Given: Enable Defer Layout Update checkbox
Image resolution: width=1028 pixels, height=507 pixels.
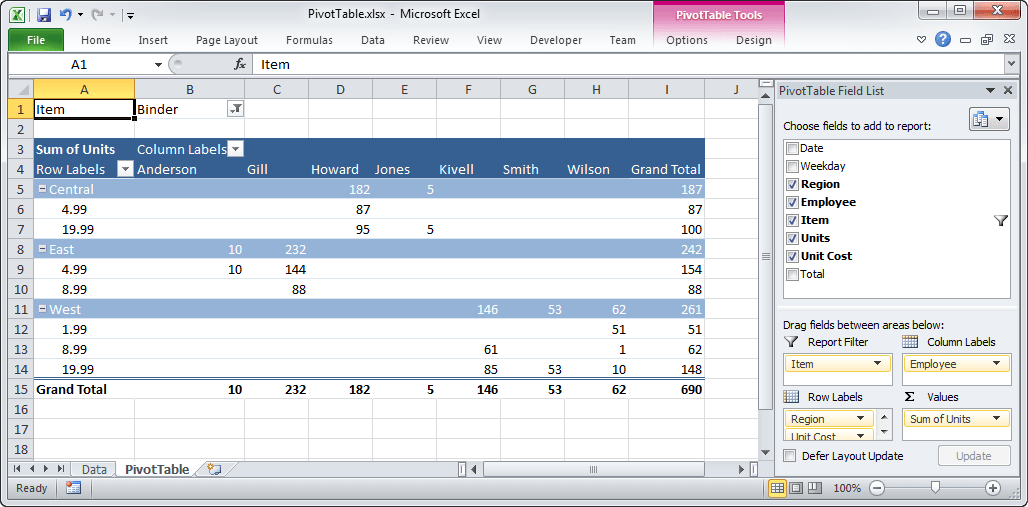Looking at the screenshot, I should (x=792, y=456).
